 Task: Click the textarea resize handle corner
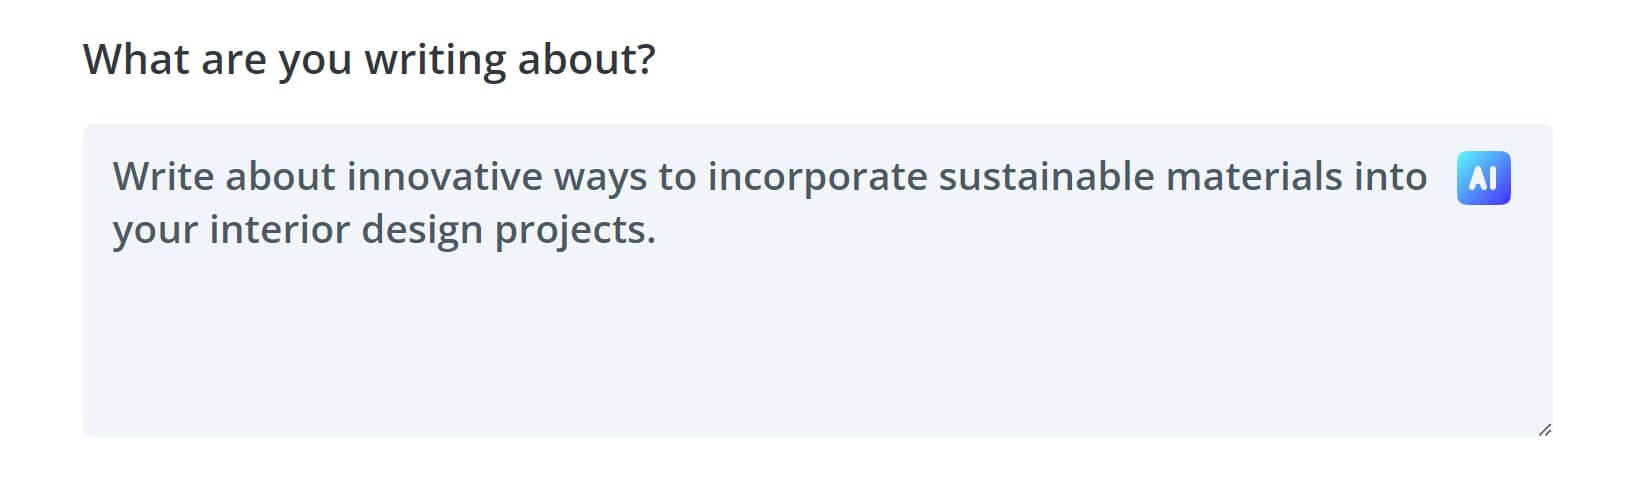point(1544,429)
